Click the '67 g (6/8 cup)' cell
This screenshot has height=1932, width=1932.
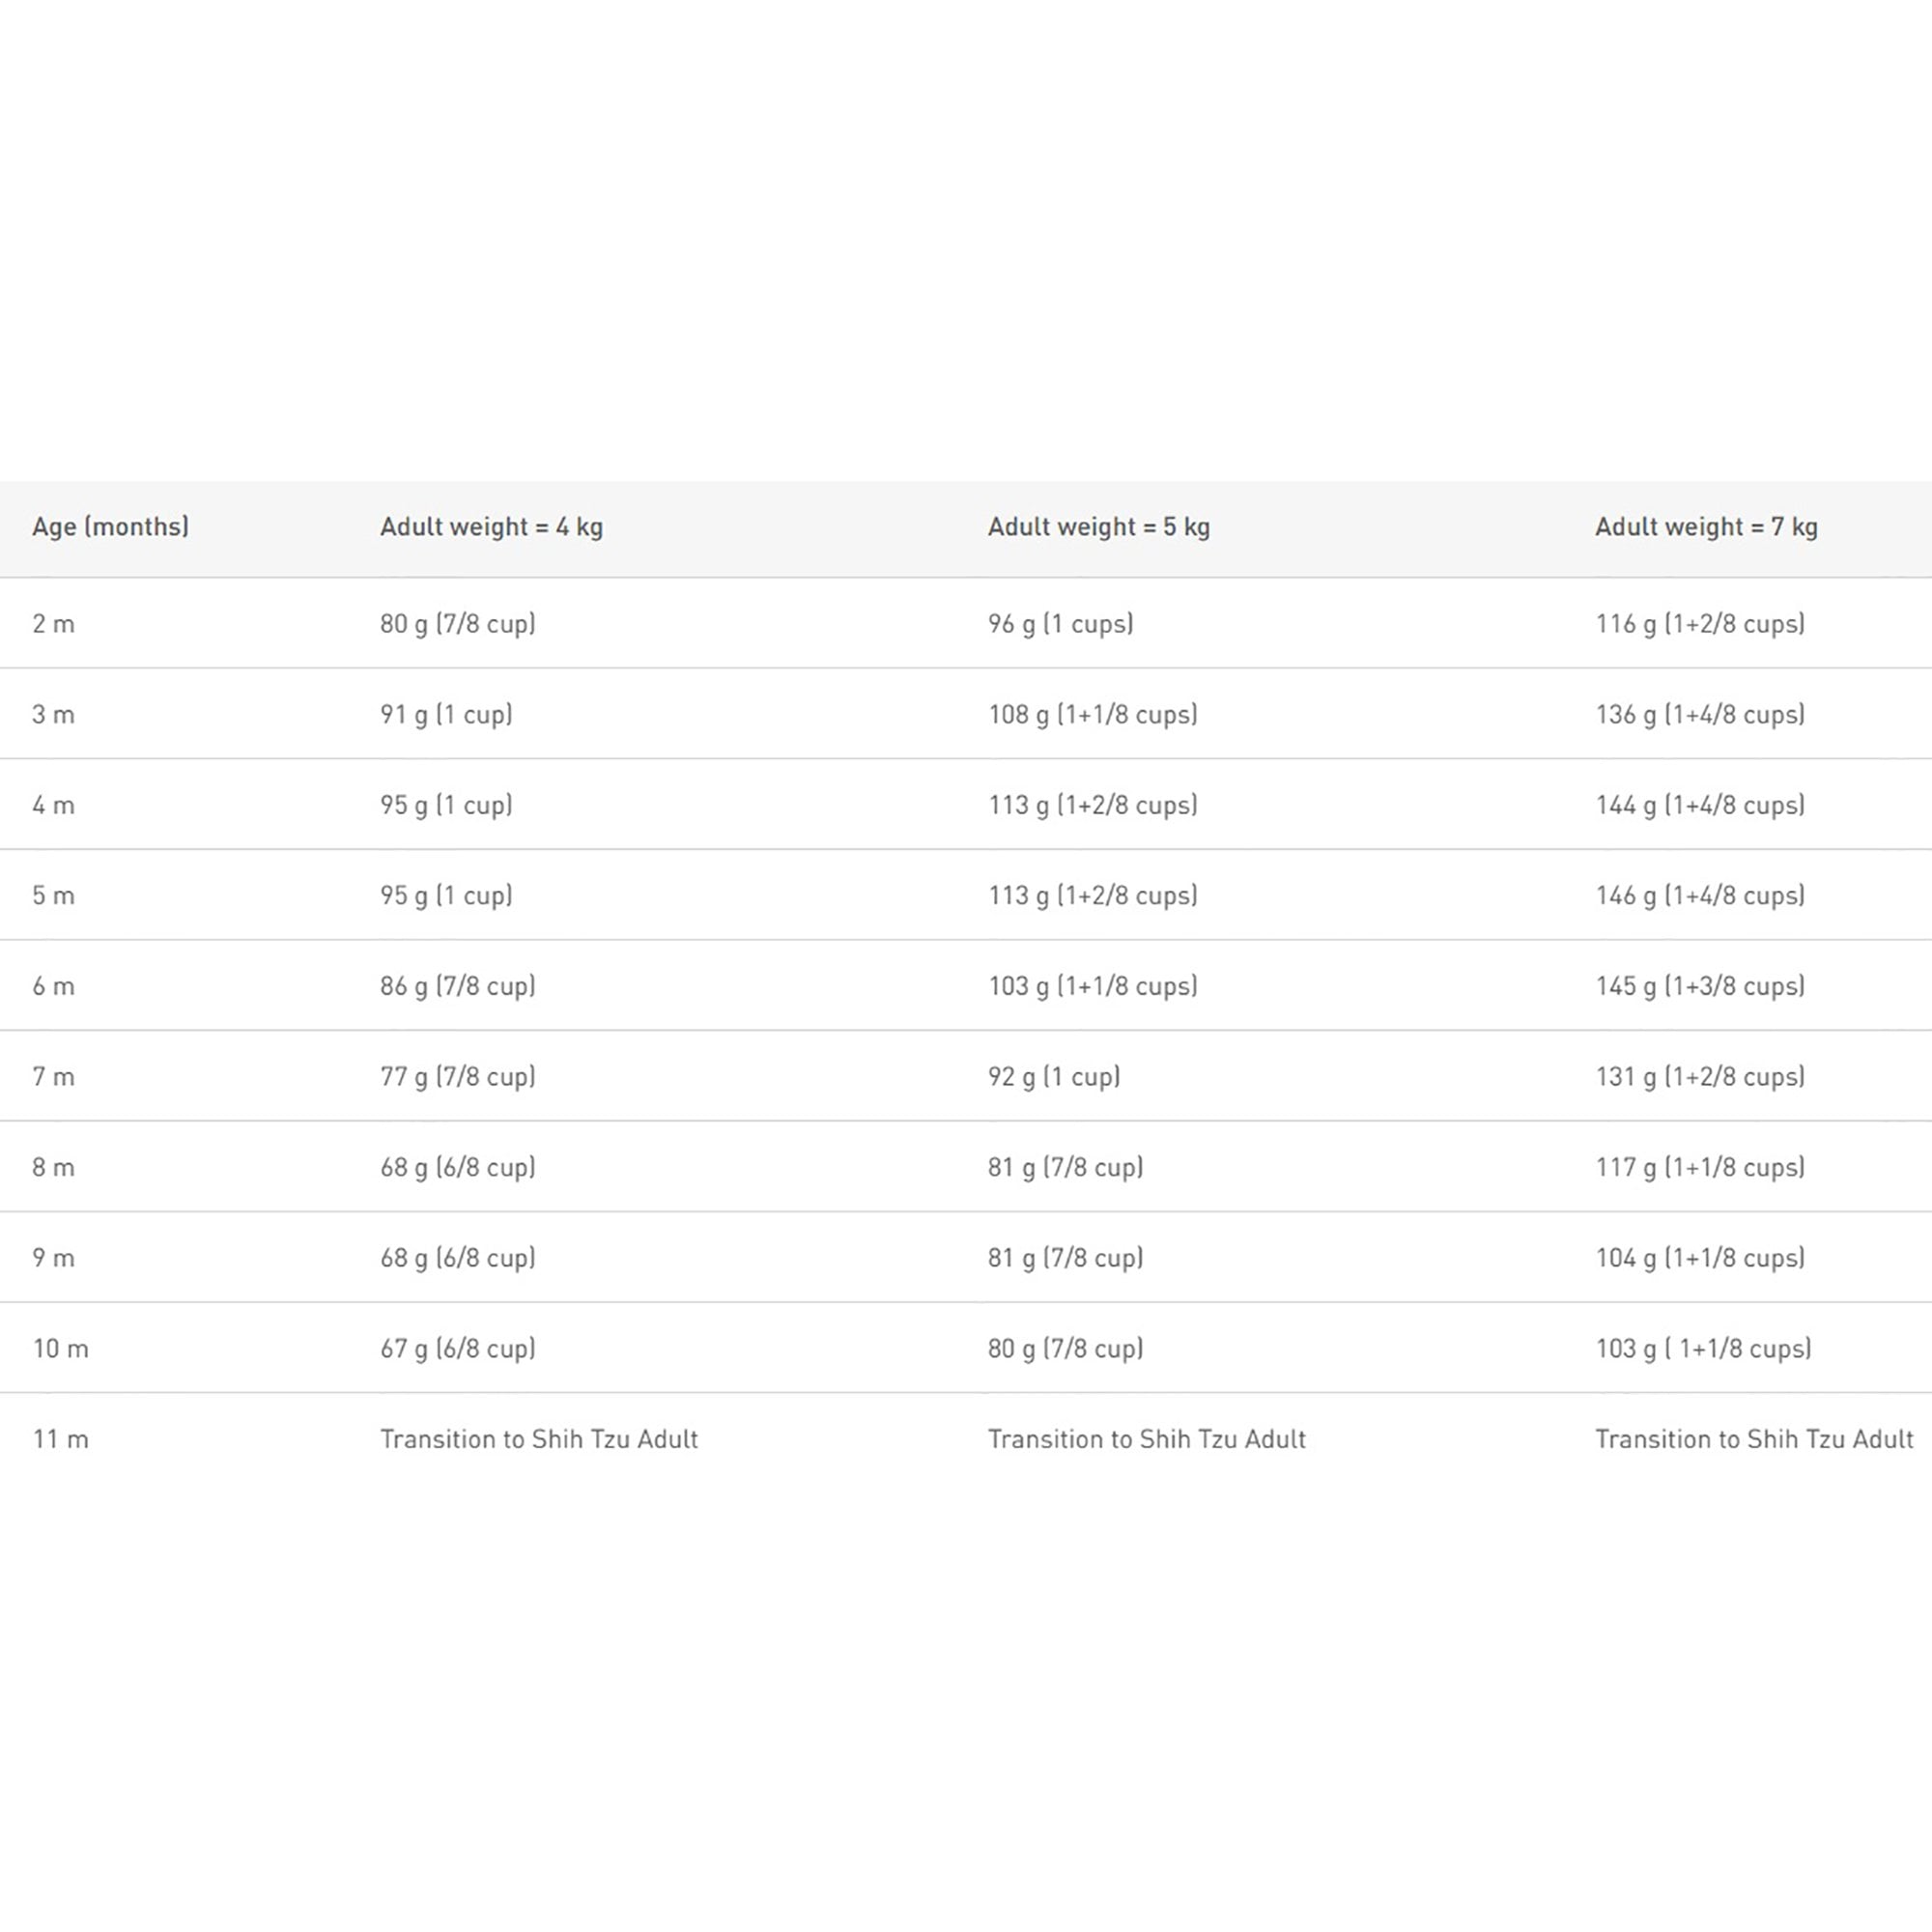(457, 1349)
